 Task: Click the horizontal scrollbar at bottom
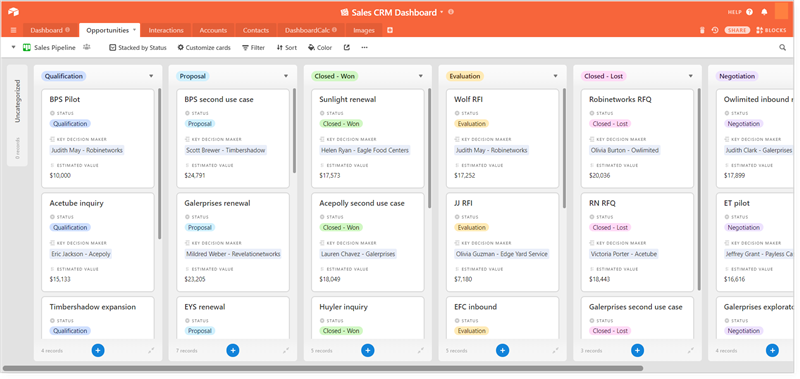[324, 368]
